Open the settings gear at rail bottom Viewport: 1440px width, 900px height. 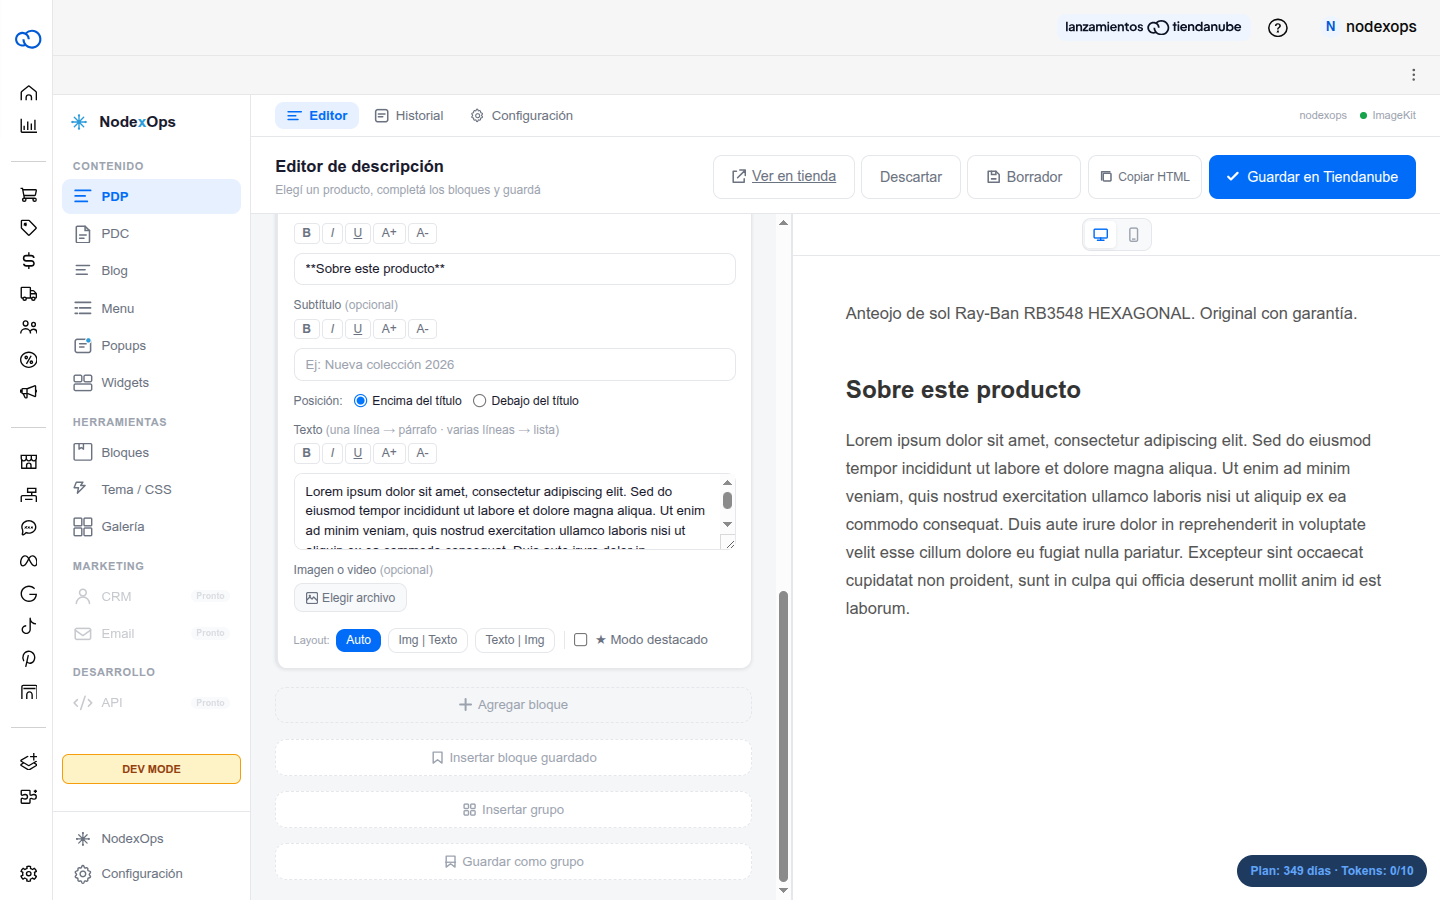click(x=28, y=874)
